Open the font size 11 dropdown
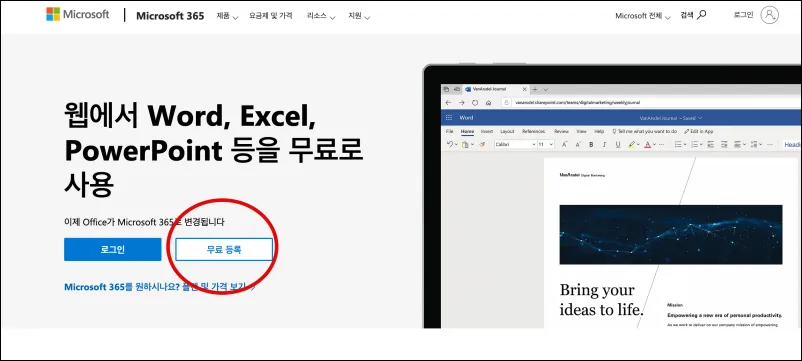 (546, 145)
